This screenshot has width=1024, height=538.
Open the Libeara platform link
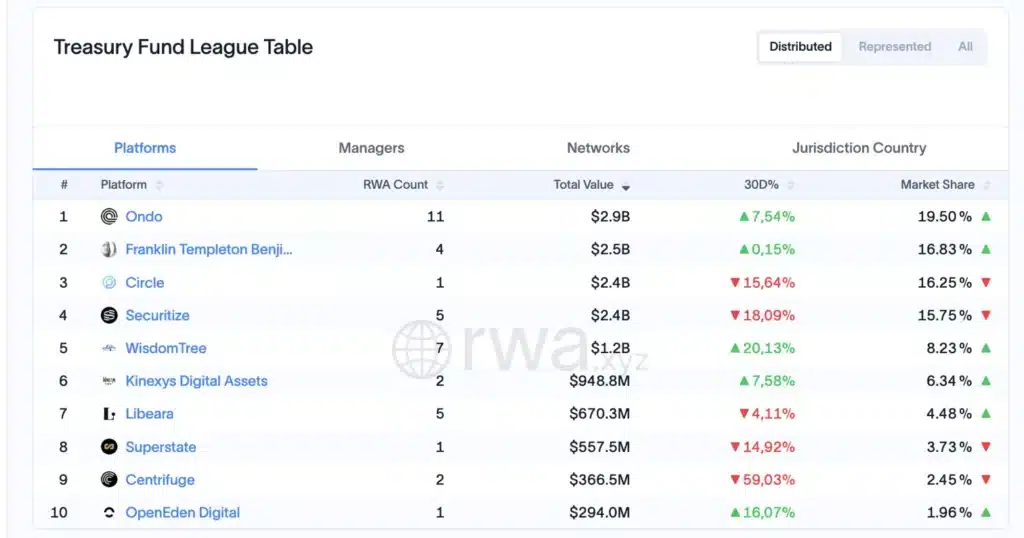click(x=150, y=414)
